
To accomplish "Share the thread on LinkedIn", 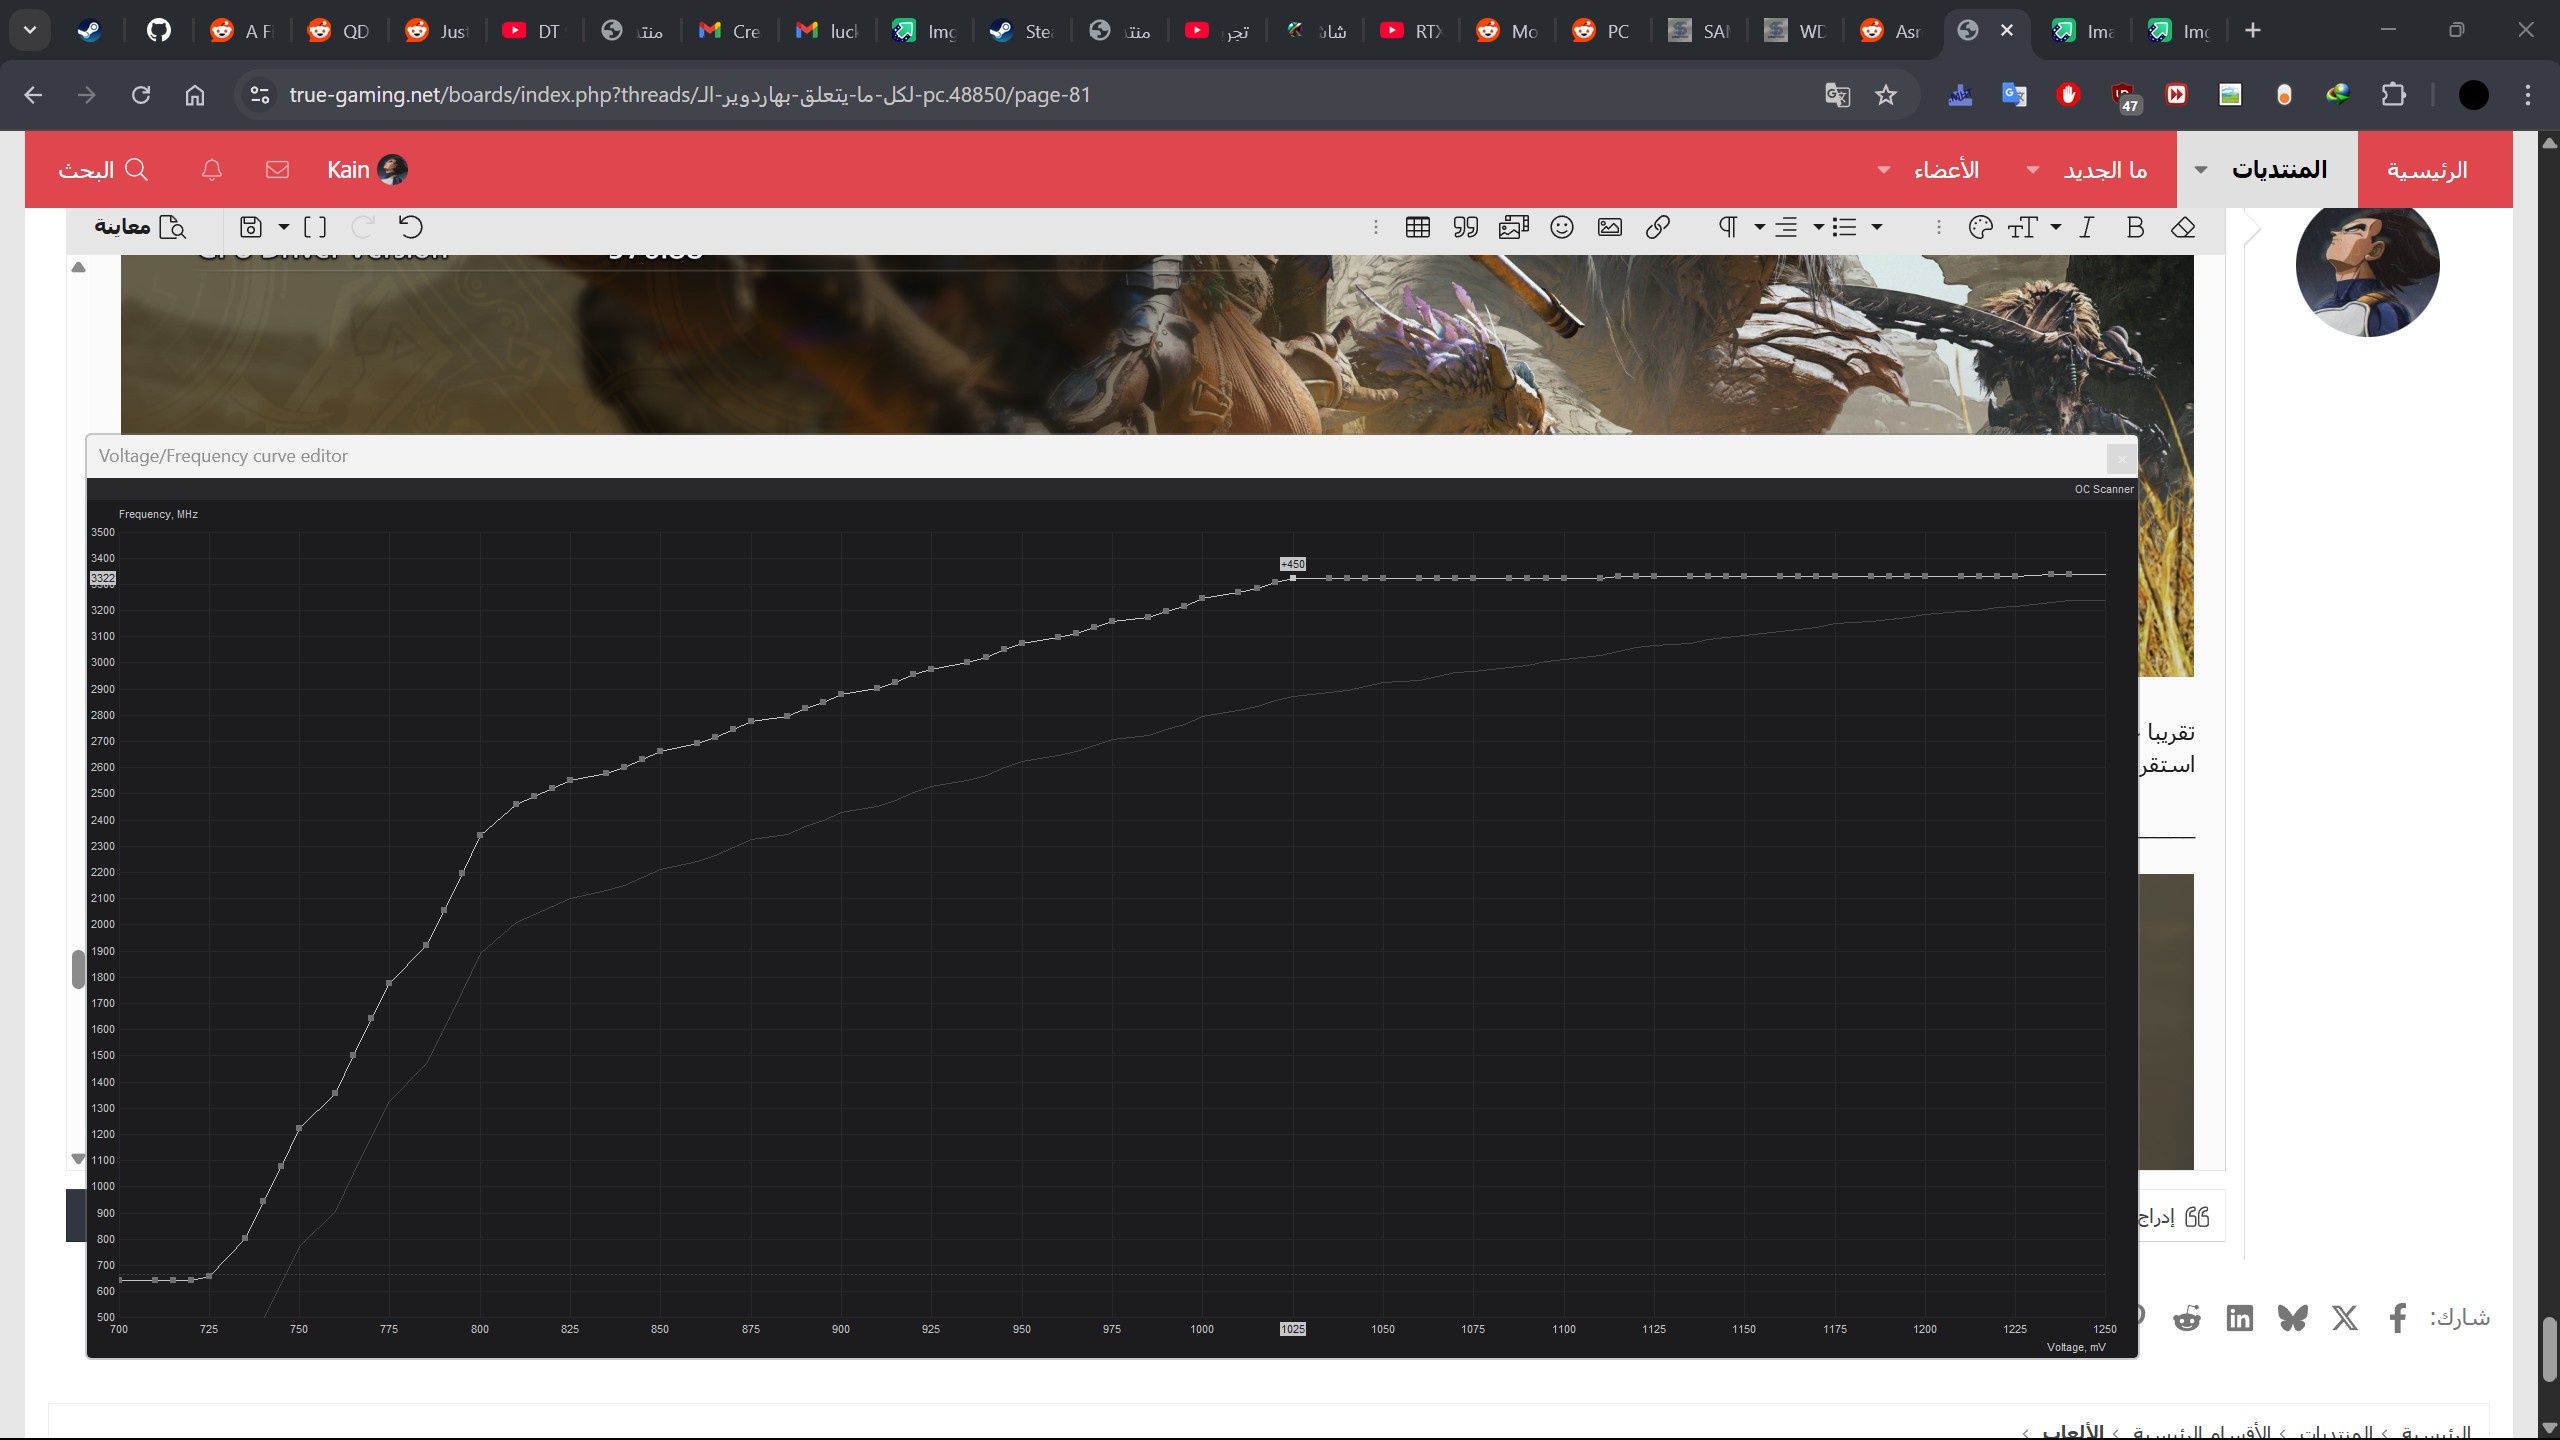I will pyautogui.click(x=2240, y=1318).
